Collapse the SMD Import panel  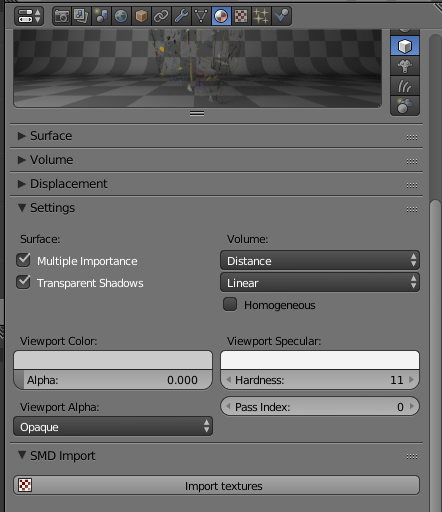tap(22, 455)
